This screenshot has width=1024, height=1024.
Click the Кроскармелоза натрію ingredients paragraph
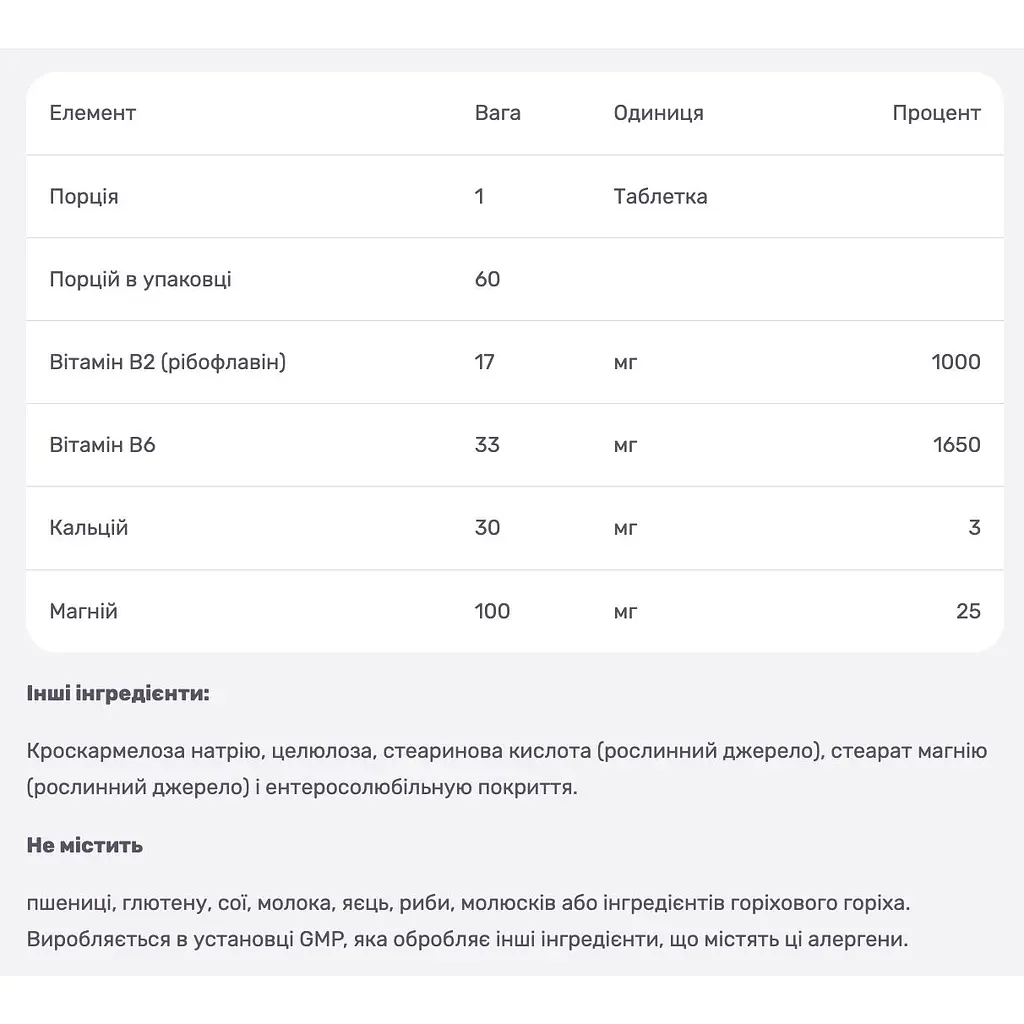click(507, 769)
